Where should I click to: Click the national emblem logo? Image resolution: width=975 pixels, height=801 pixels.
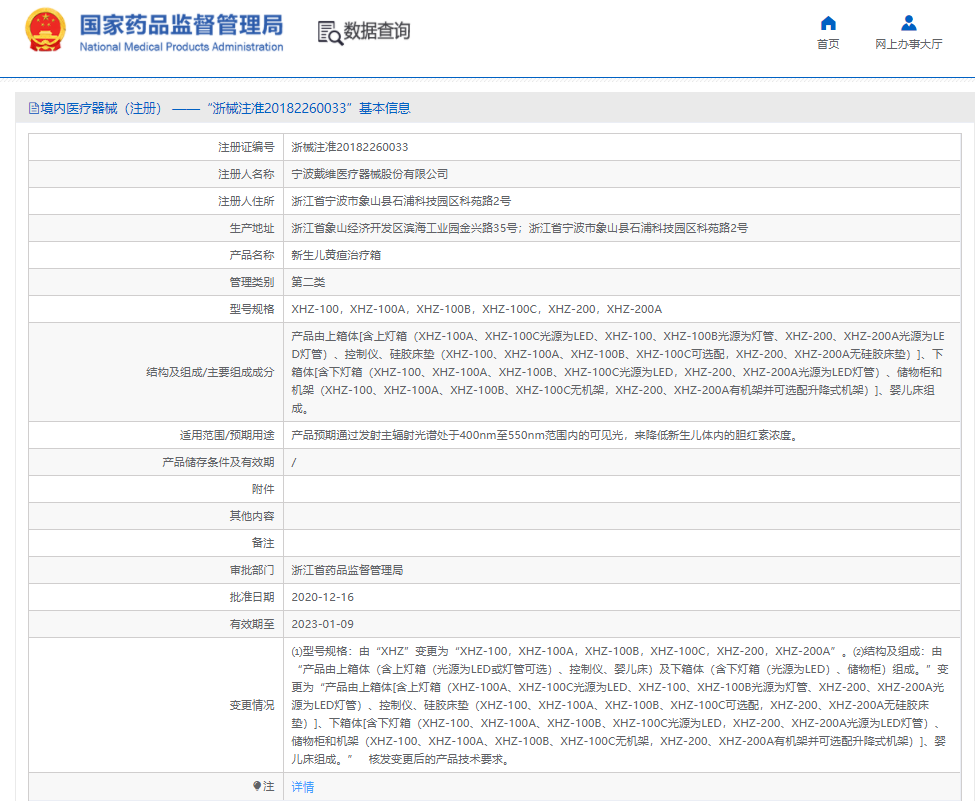(45, 31)
